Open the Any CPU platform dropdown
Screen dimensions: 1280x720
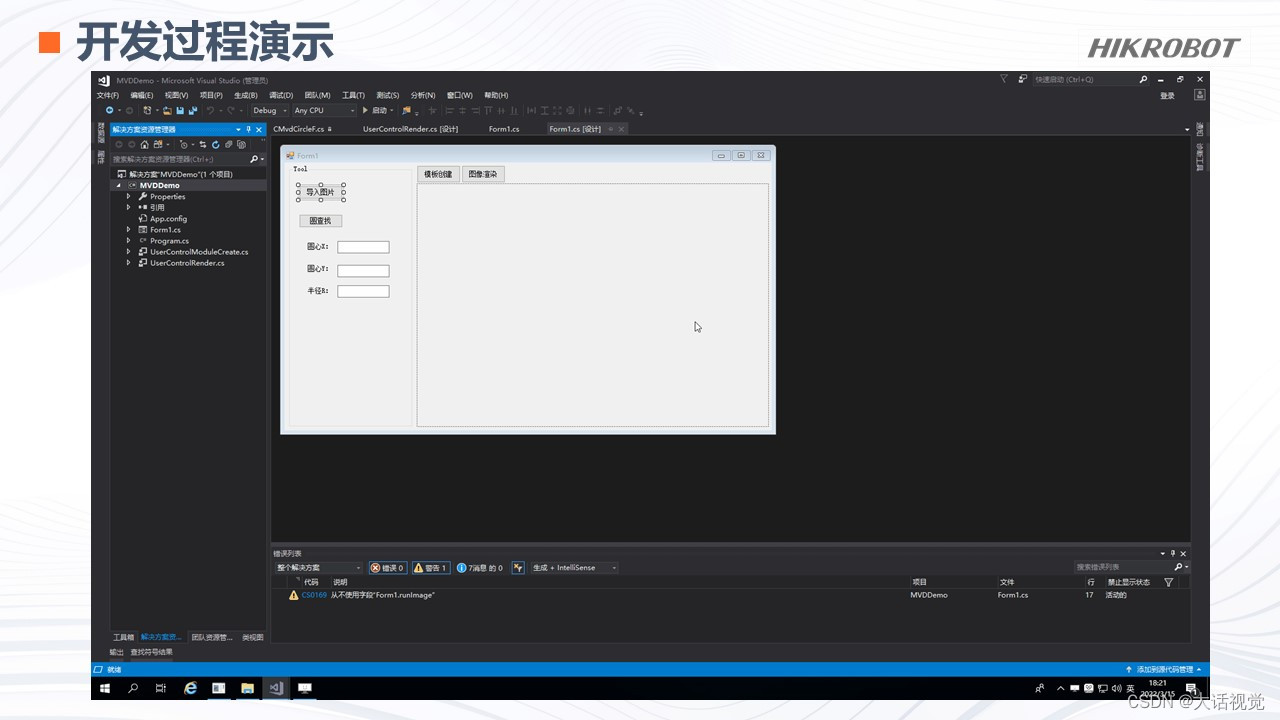click(x=324, y=111)
